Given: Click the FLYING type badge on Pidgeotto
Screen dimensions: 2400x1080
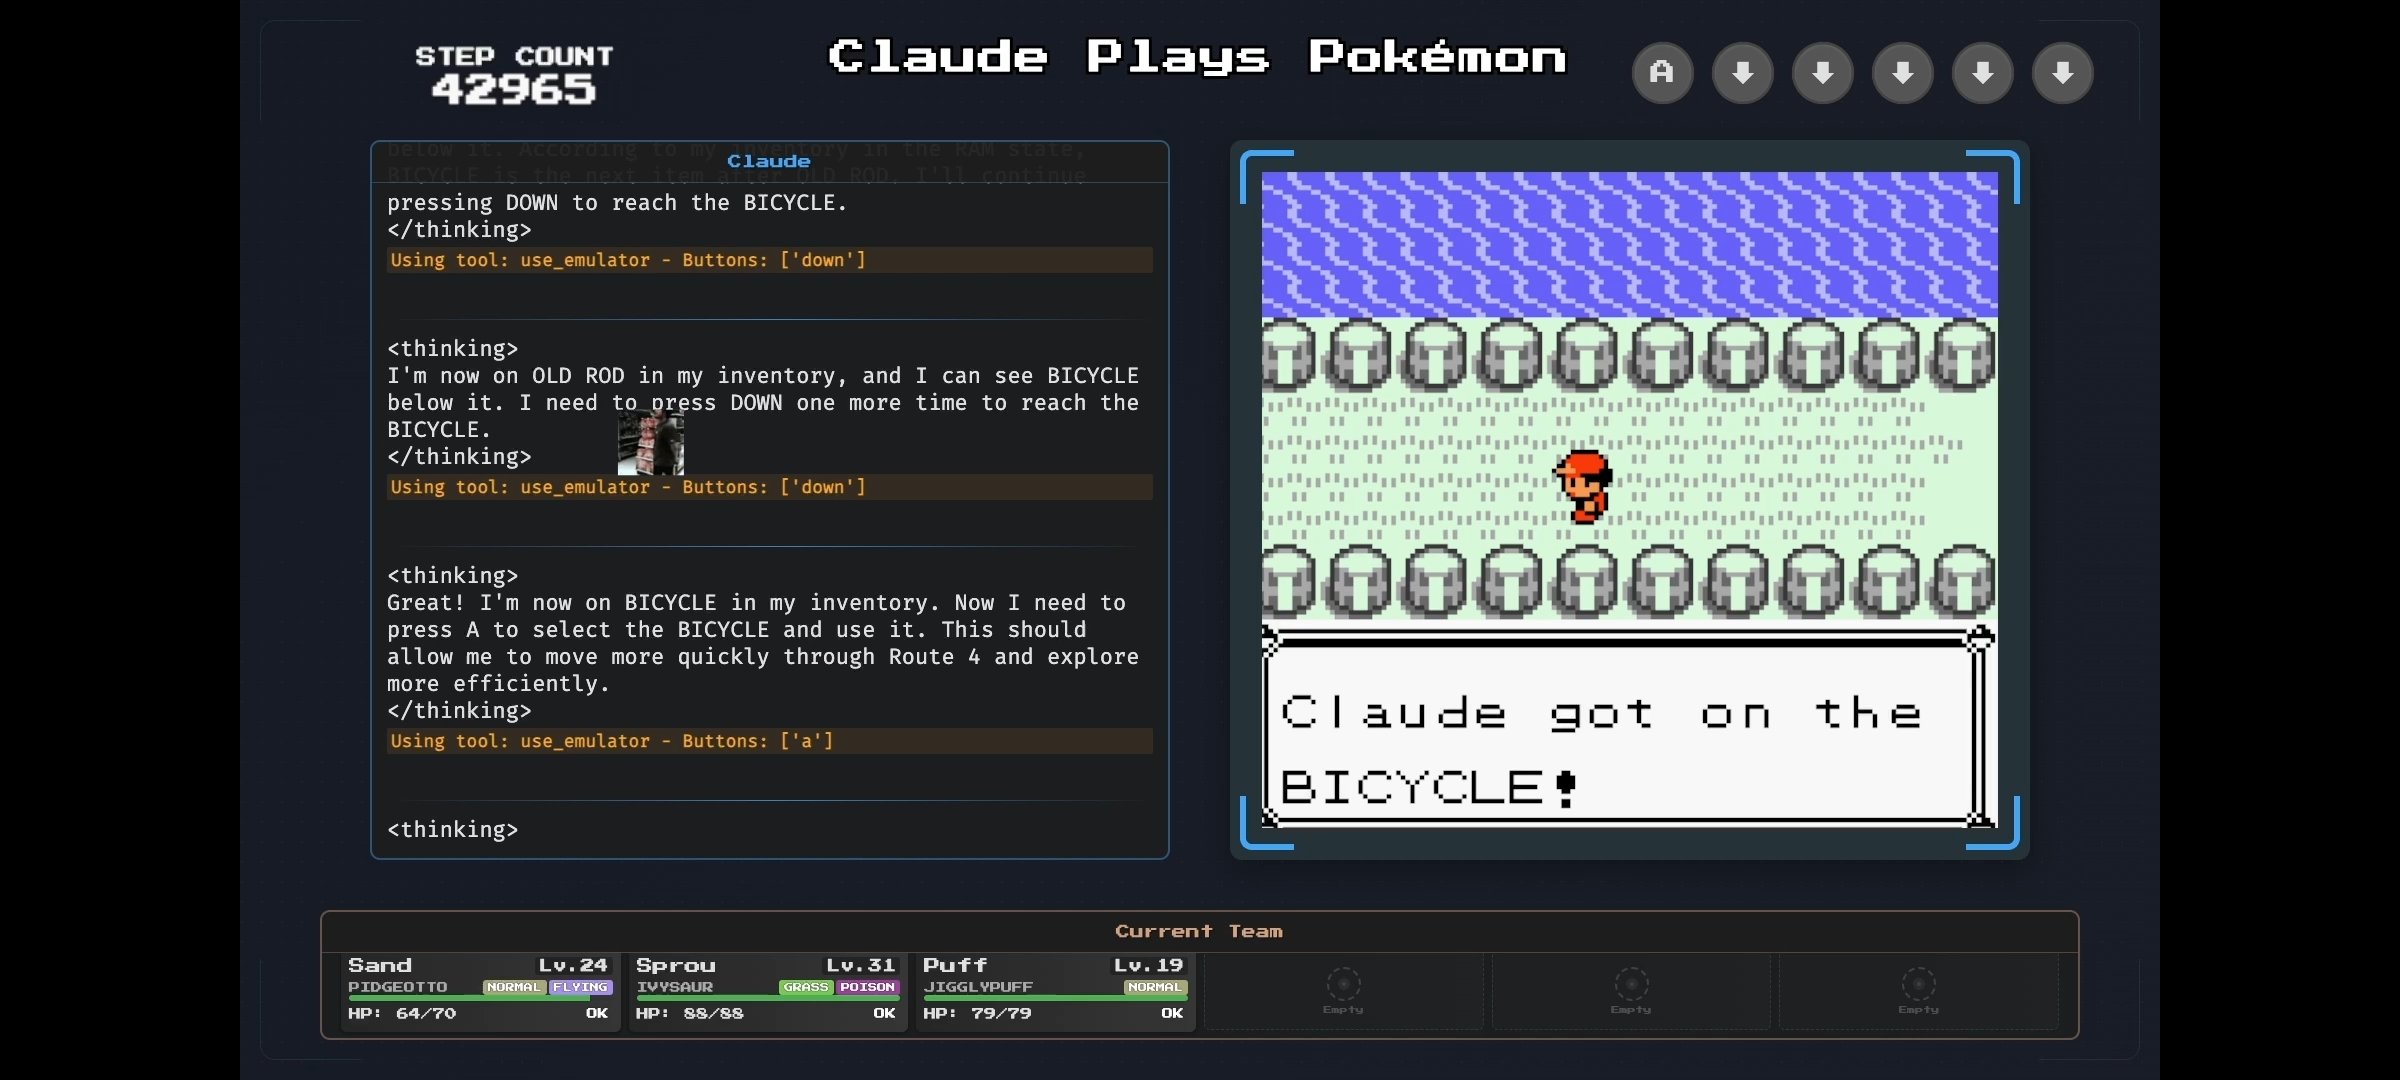Looking at the screenshot, I should (x=580, y=987).
